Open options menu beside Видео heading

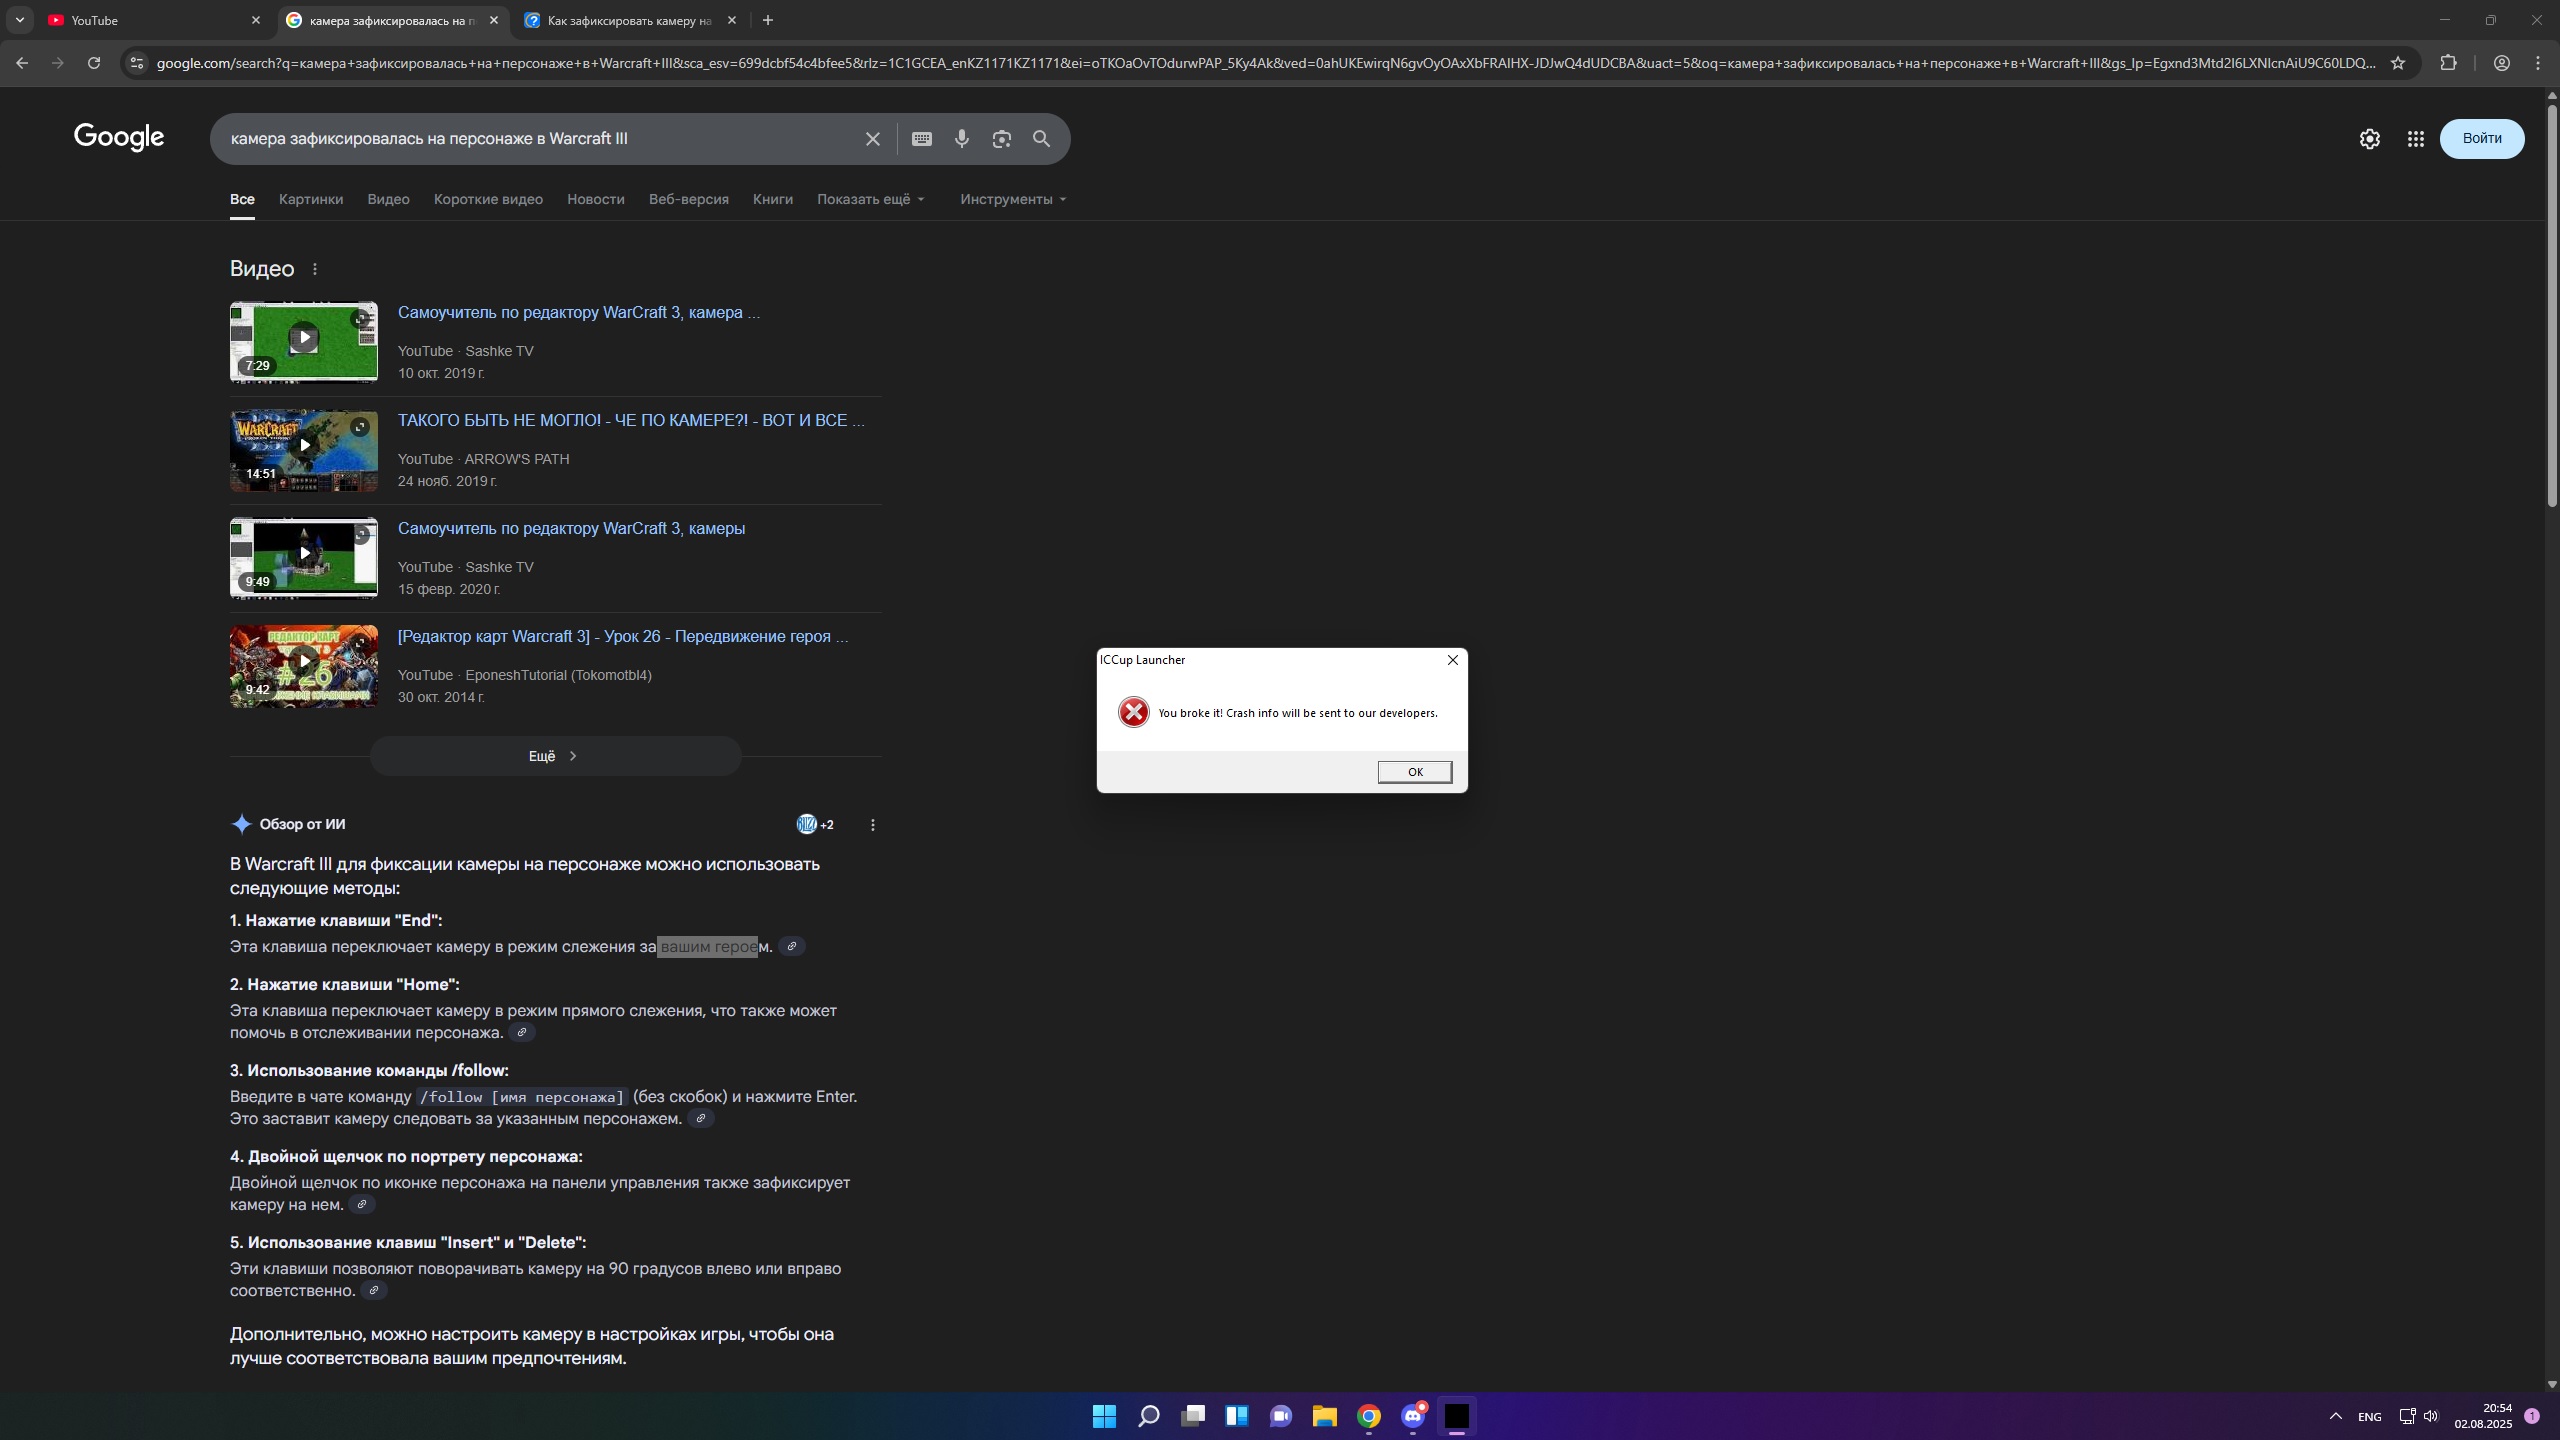(x=315, y=269)
